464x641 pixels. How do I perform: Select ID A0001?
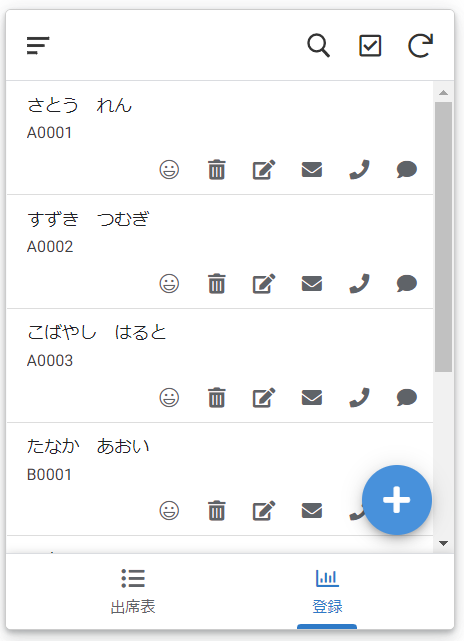coord(49,133)
